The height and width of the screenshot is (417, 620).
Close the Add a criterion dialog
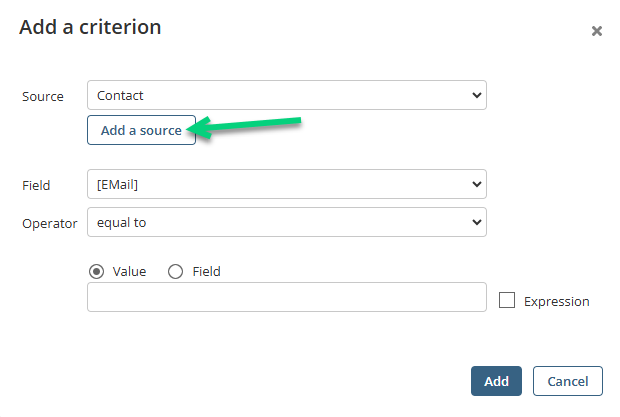pos(597,31)
